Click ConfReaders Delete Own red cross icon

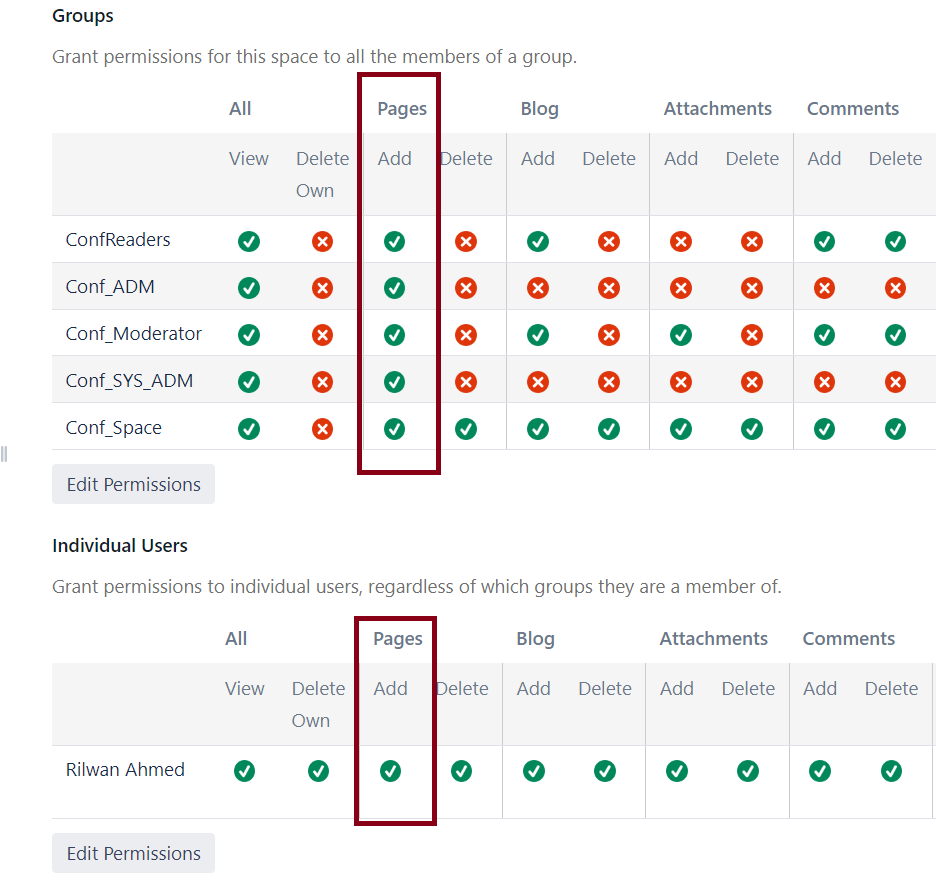(322, 241)
